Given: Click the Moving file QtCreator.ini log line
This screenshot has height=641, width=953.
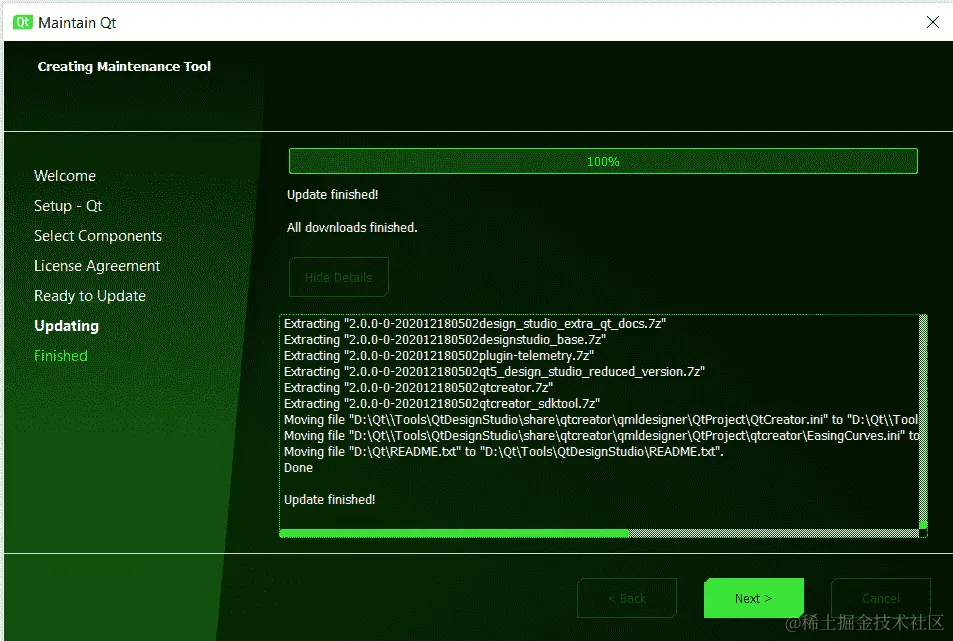Looking at the screenshot, I should click(x=601, y=419).
